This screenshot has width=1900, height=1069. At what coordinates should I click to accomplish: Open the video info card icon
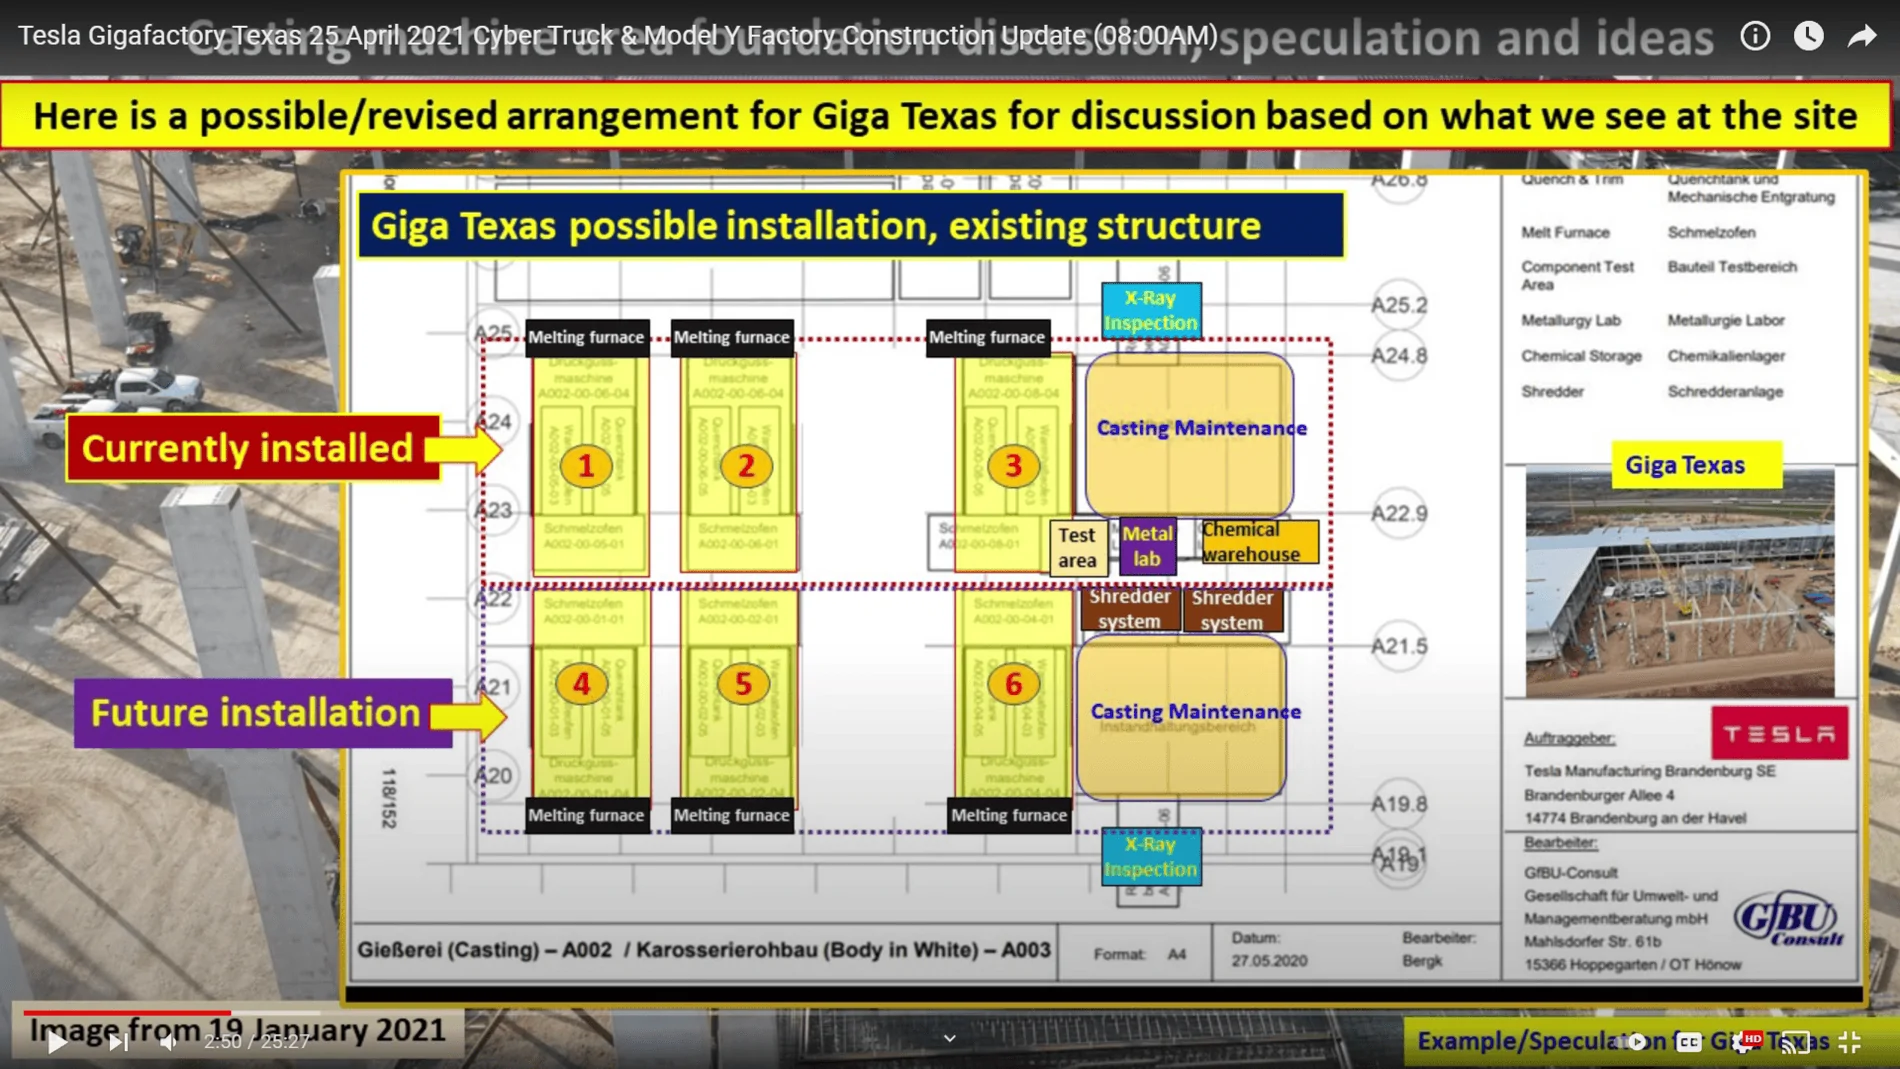1754,36
